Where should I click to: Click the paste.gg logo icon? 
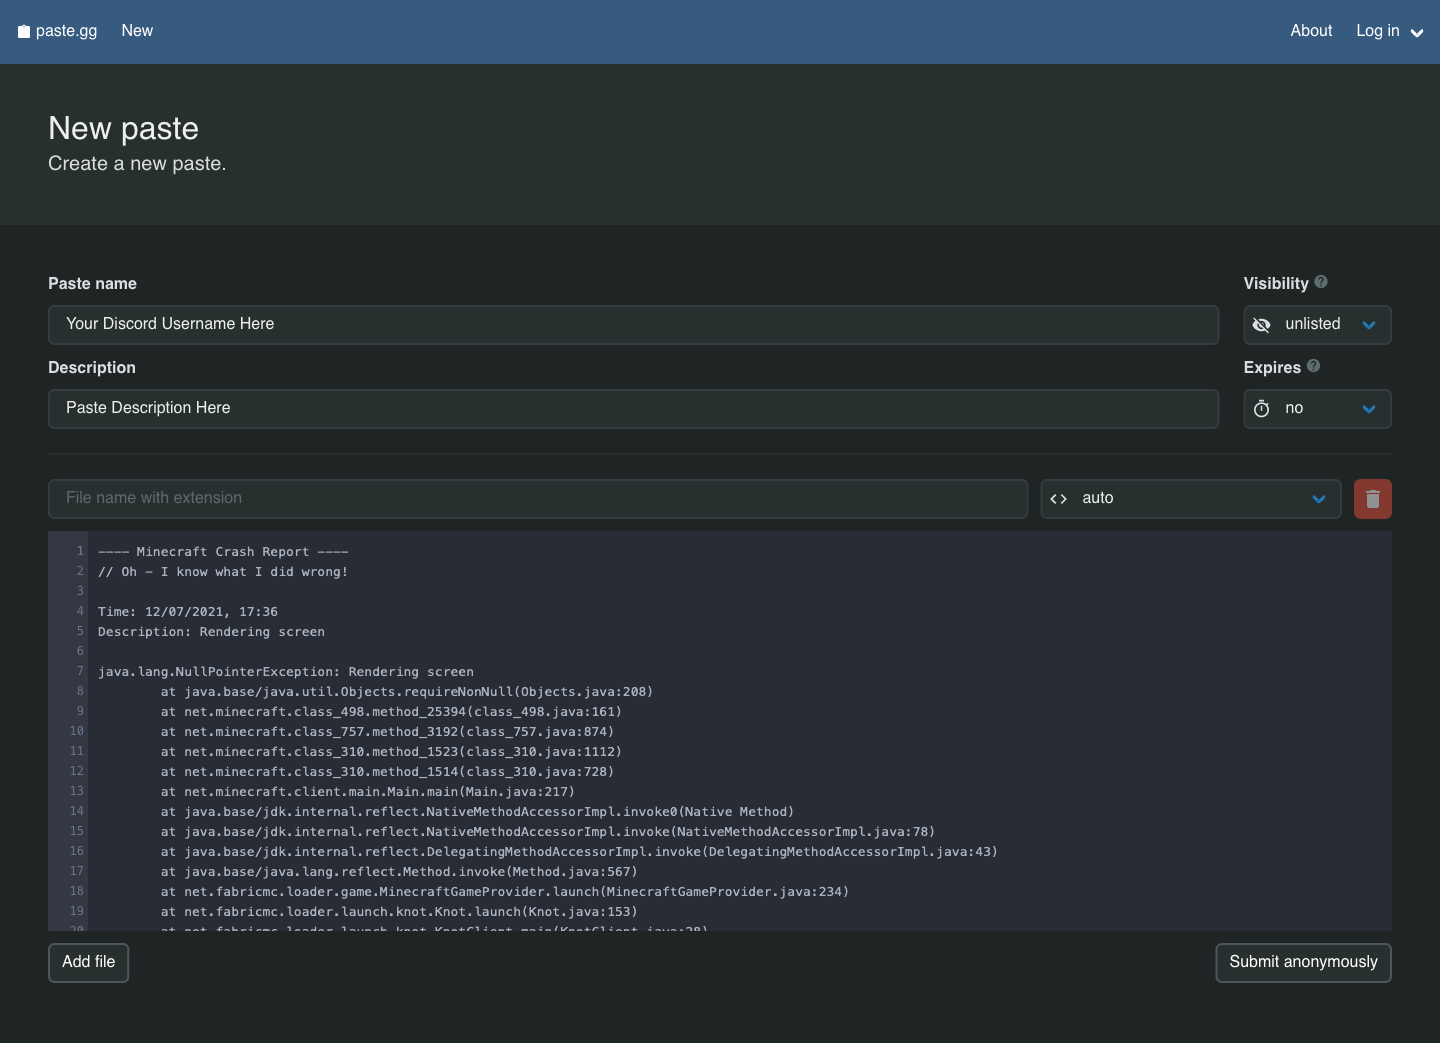pos(22,31)
